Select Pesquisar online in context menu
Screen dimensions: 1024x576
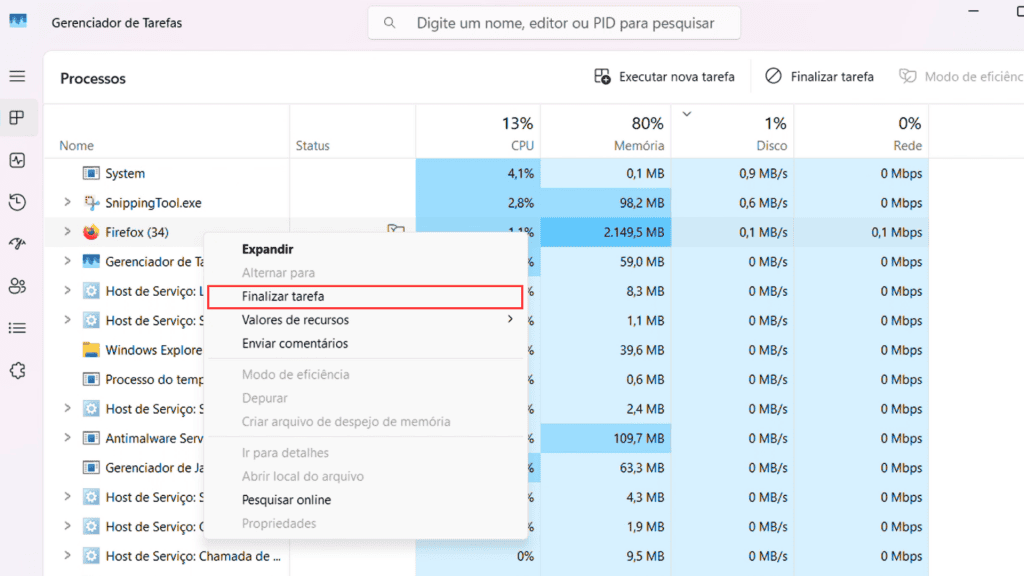pyautogui.click(x=365, y=500)
